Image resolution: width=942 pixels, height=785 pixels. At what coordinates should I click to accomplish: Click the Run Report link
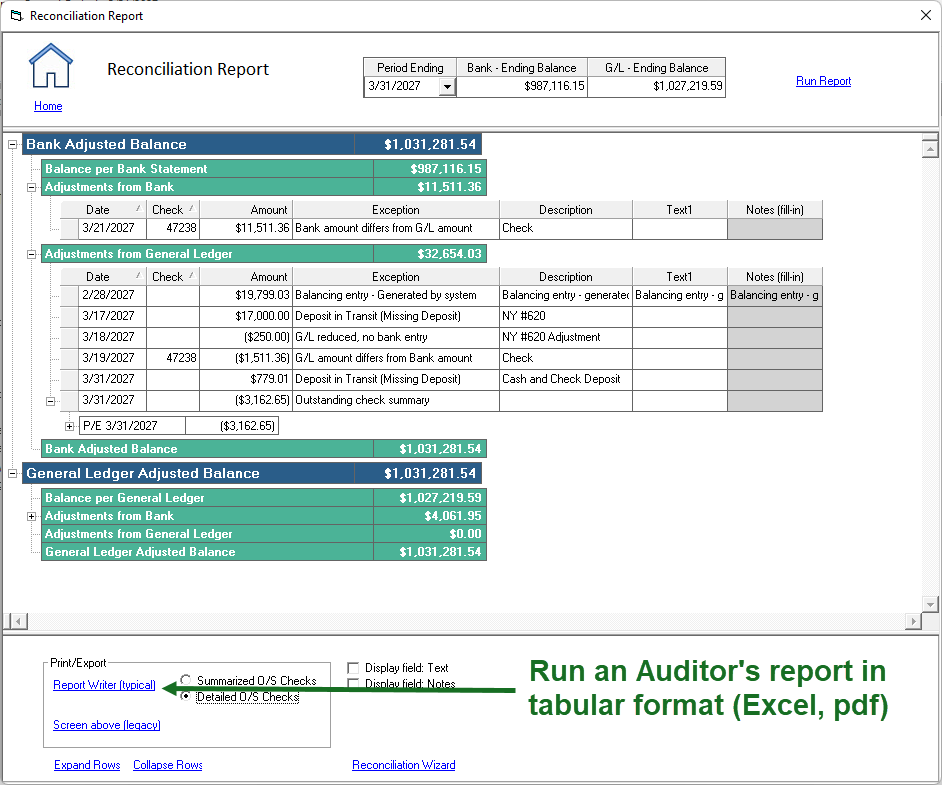click(823, 81)
